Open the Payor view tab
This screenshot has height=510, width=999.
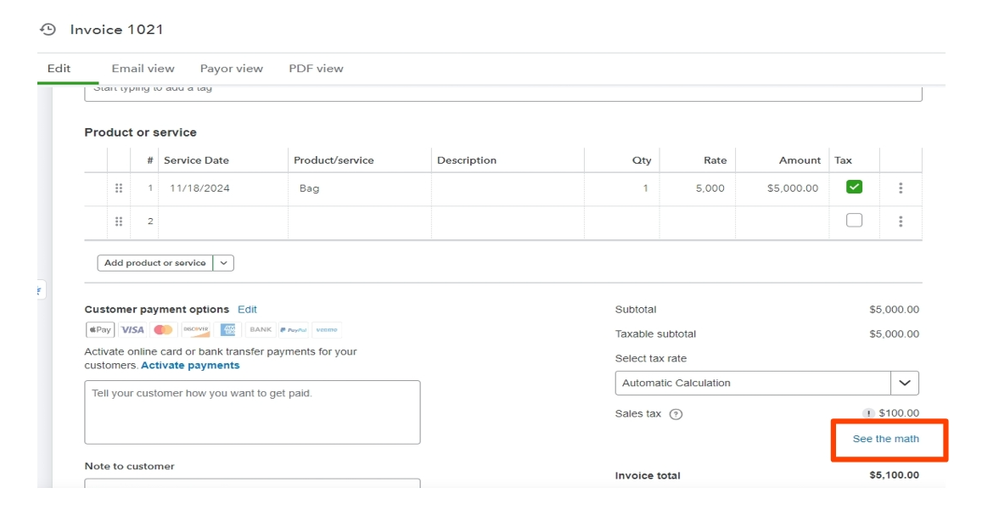click(231, 69)
